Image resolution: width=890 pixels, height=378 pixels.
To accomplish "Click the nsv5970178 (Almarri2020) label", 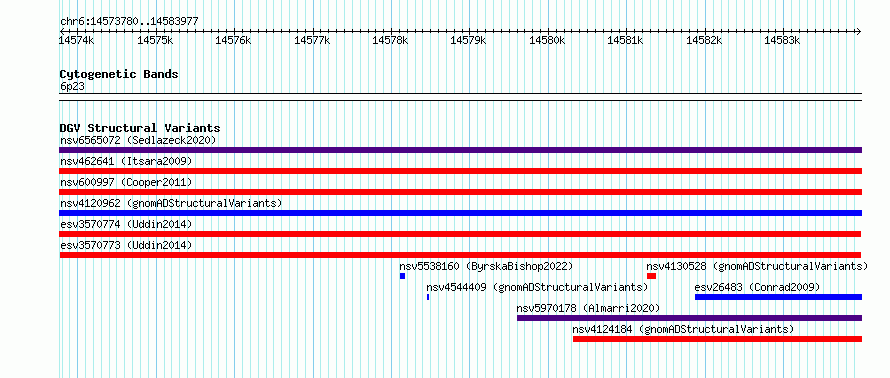I will [x=588, y=308].
